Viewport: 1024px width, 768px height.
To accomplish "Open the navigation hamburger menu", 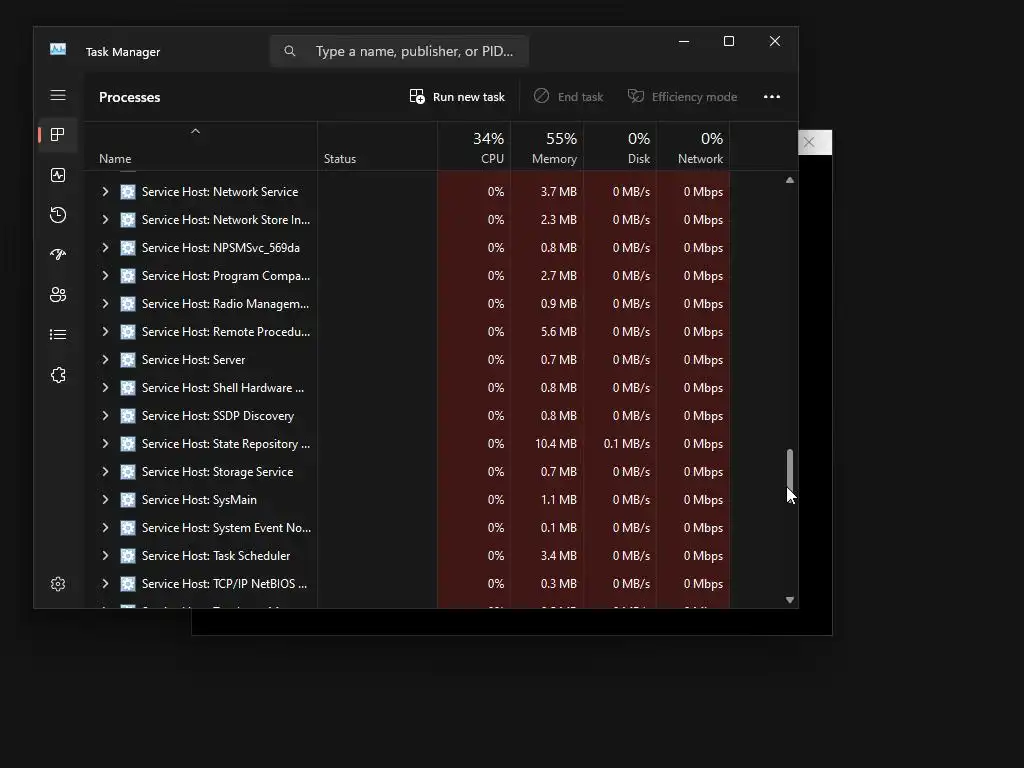I will (x=58, y=95).
